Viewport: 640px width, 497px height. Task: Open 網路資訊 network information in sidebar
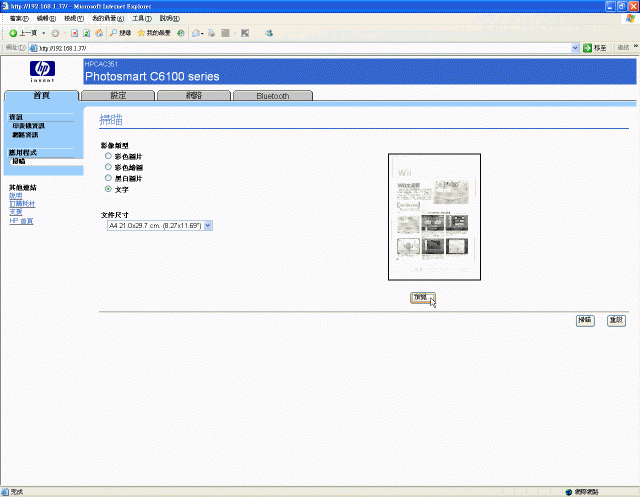tap(25, 135)
